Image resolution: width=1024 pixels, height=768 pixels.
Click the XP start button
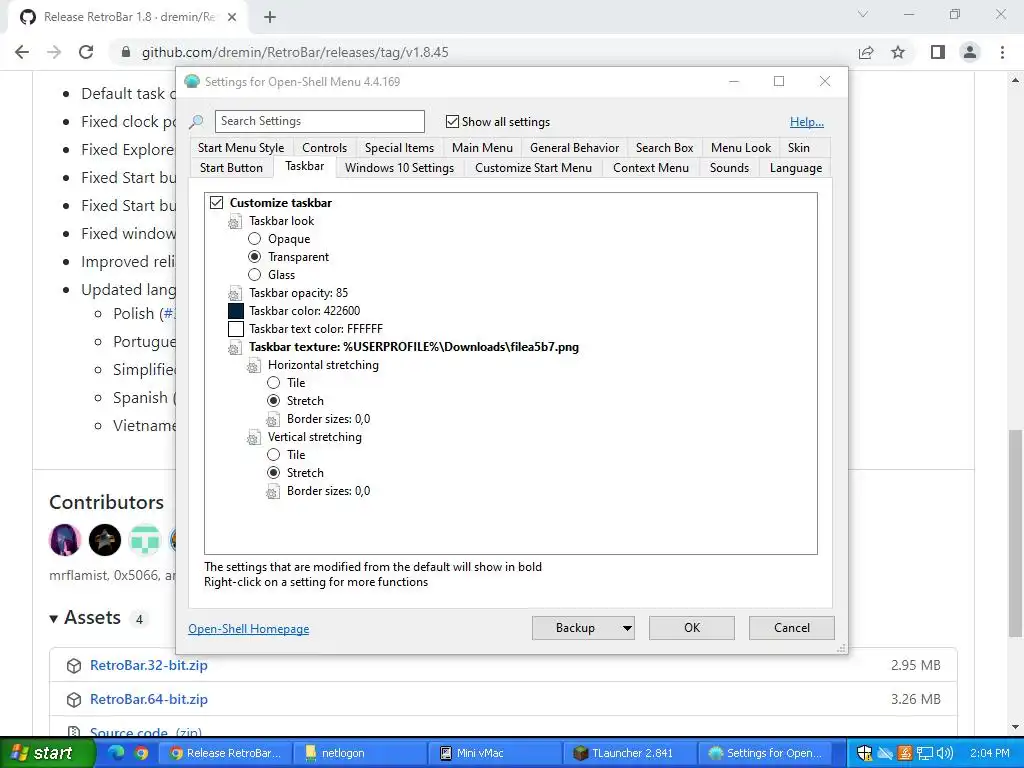tap(46, 753)
